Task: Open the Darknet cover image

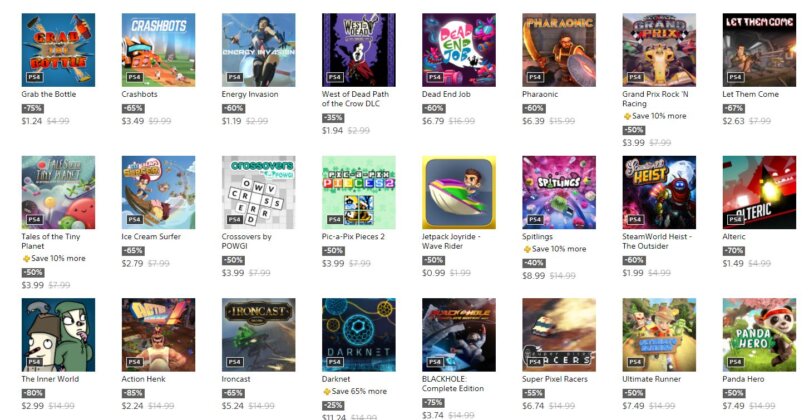Action: (359, 335)
